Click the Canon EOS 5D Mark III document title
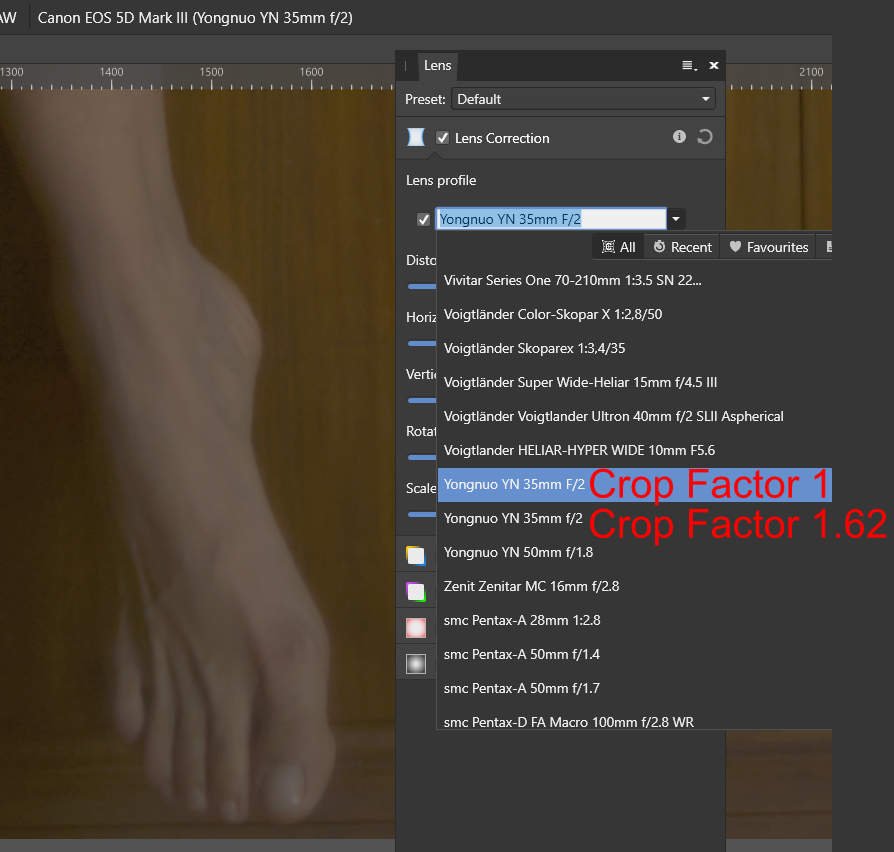 195,18
